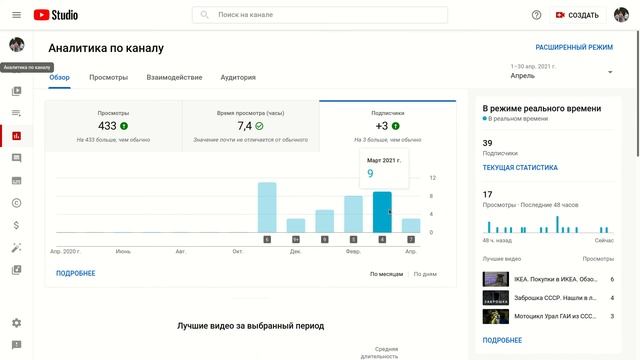Click green check icon next to 7,4
Image resolution: width=640 pixels, height=360 pixels.
(x=259, y=126)
